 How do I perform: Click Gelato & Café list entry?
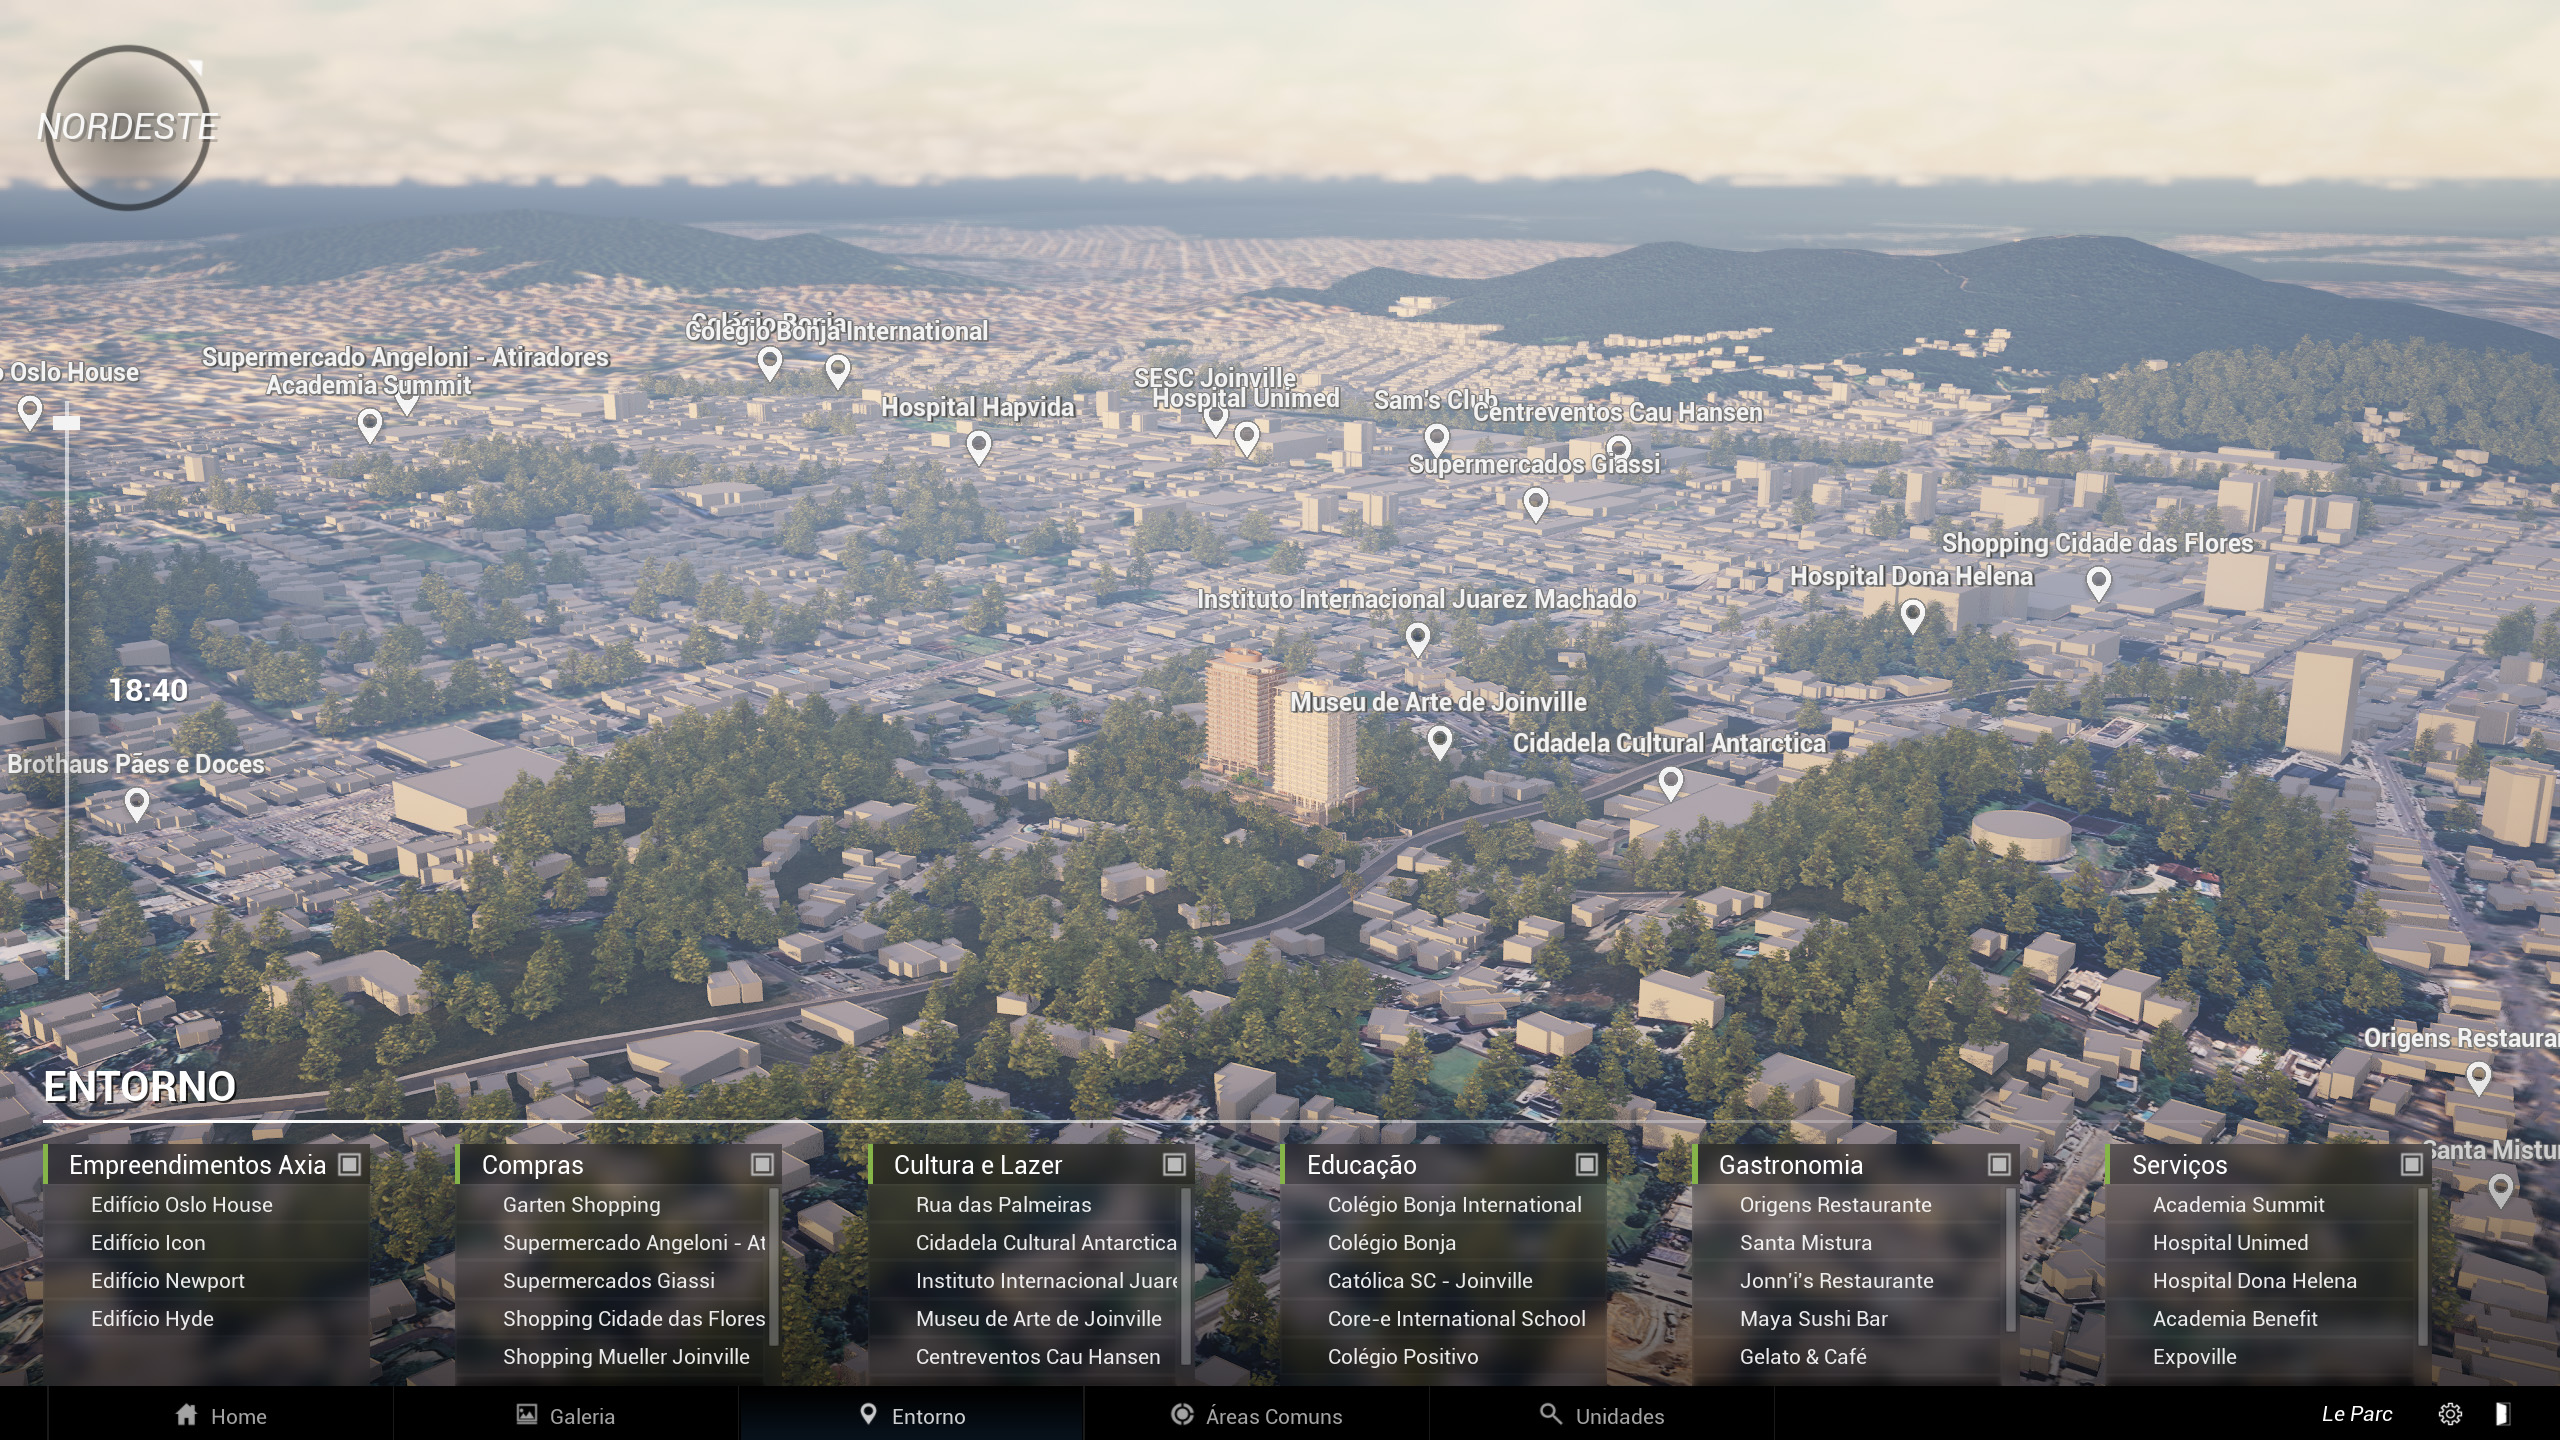point(1850,1356)
